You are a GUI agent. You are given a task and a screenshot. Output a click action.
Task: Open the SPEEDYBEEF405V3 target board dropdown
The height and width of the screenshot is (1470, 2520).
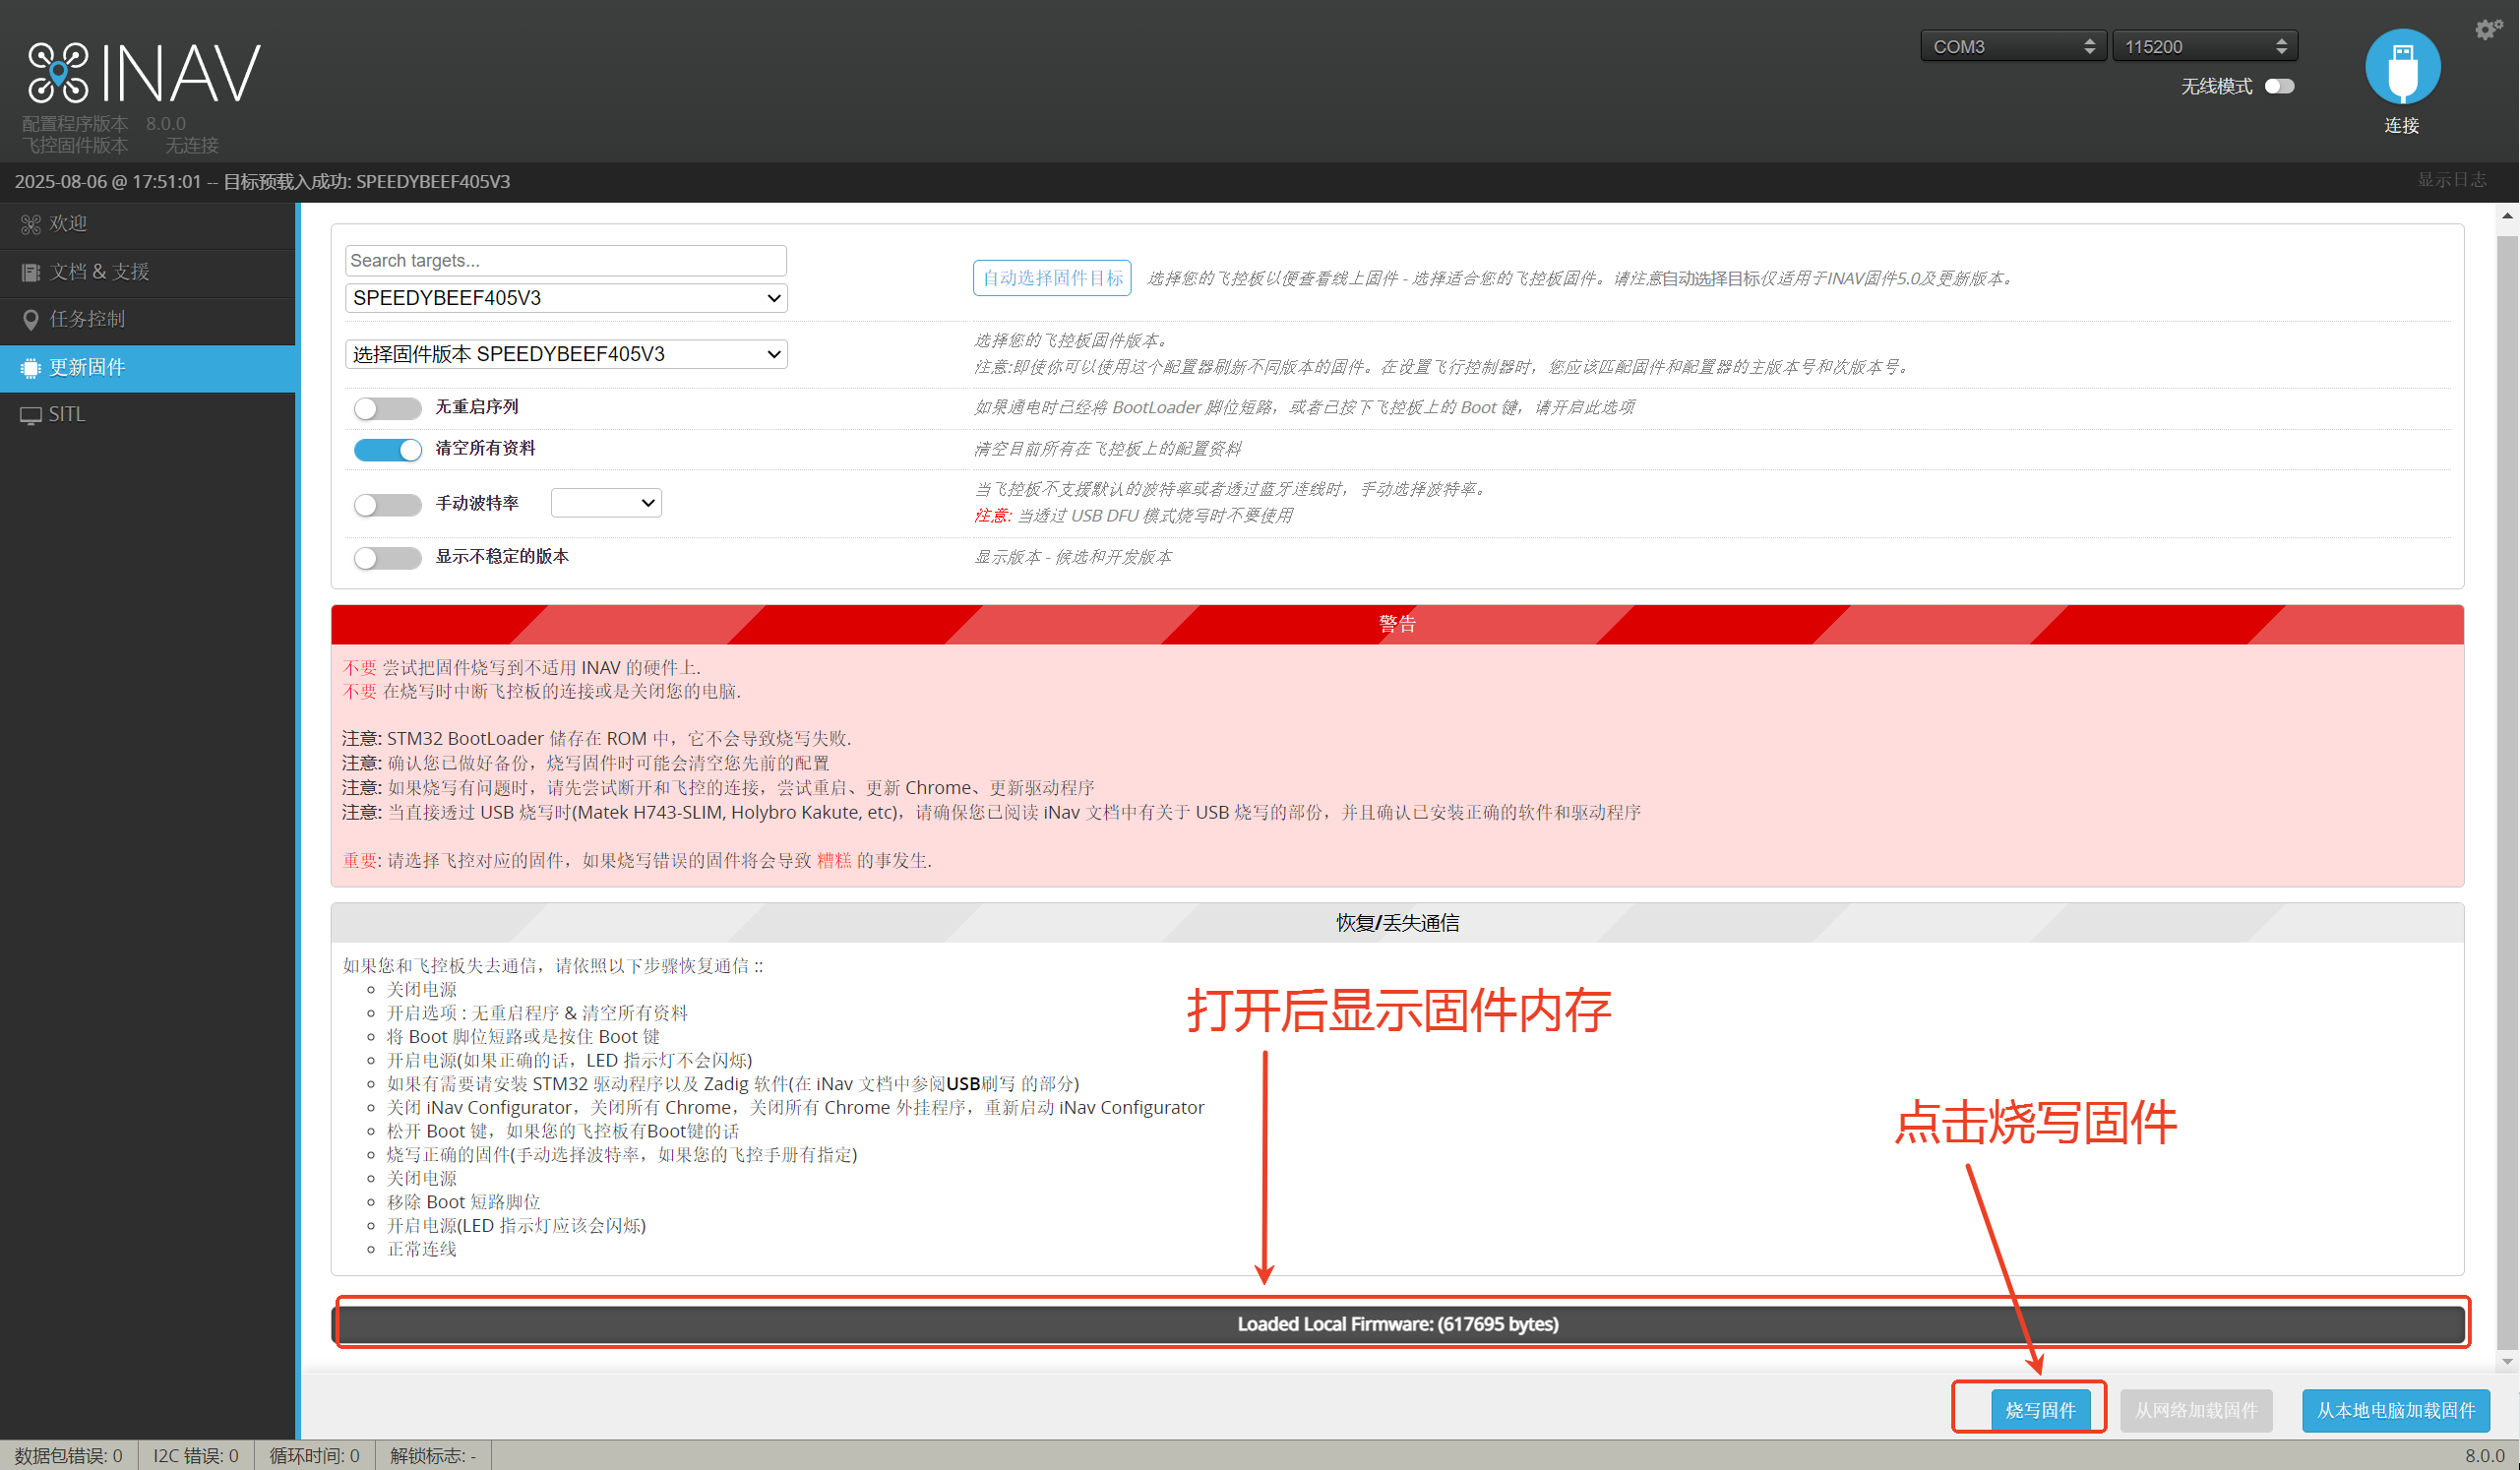pyautogui.click(x=566, y=298)
